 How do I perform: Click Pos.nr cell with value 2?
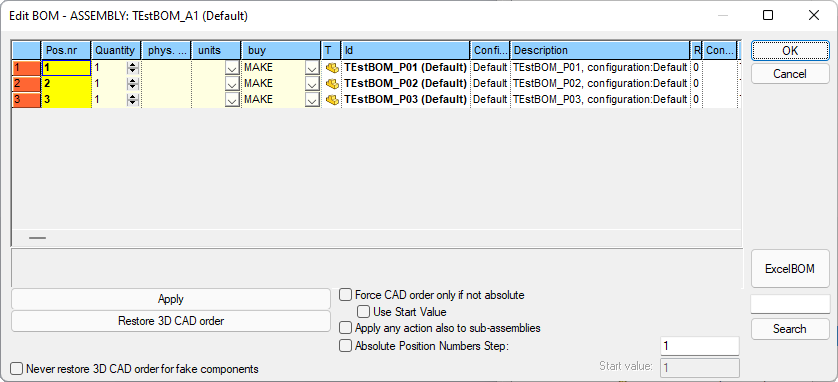pyautogui.click(x=66, y=84)
